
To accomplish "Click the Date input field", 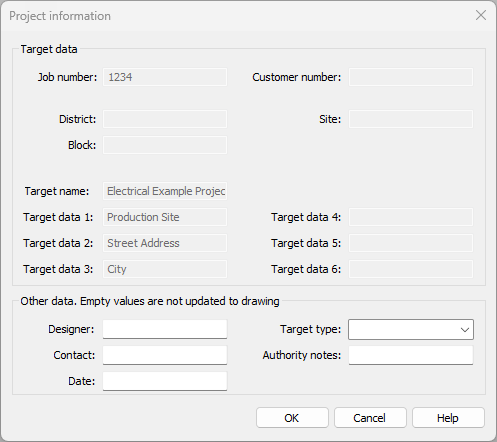I will 165,381.
